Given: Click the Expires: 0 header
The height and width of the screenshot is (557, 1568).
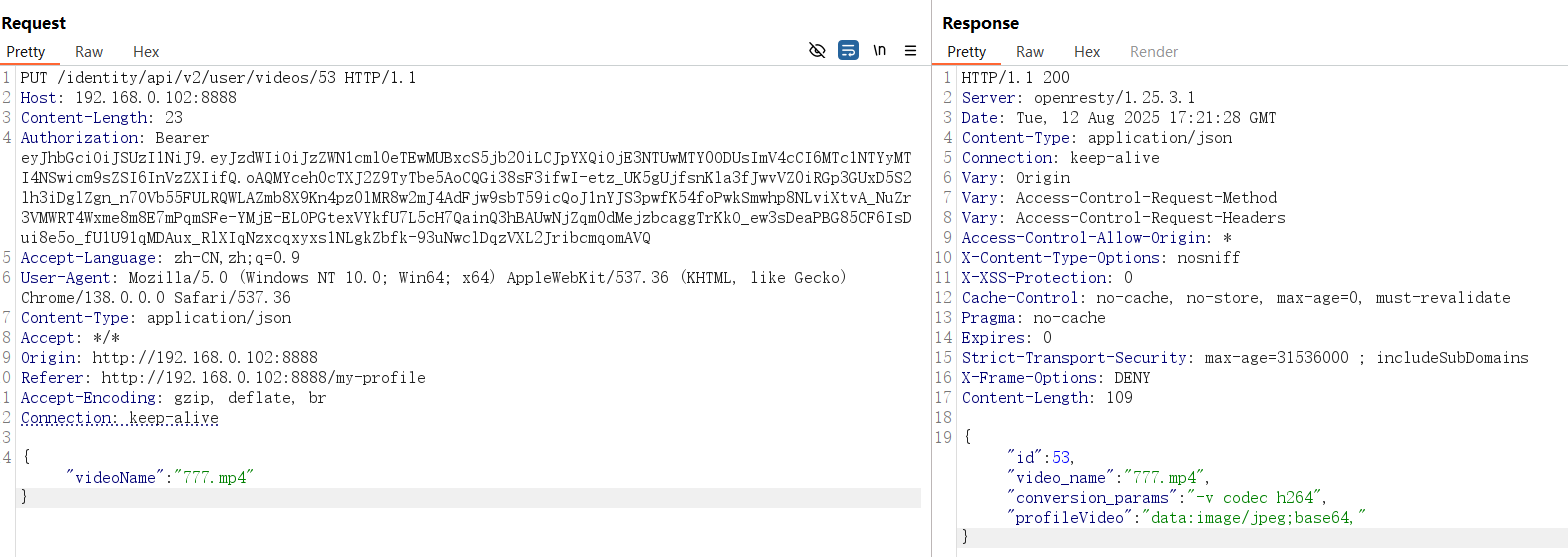Looking at the screenshot, I should click(1006, 338).
